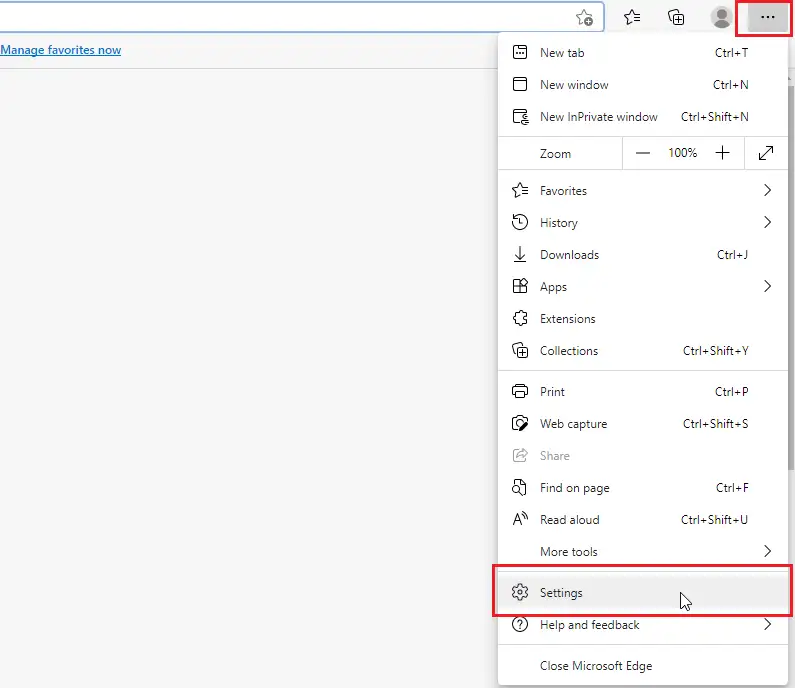The height and width of the screenshot is (688, 795).
Task: Click the Settings gear icon
Action: pyautogui.click(x=520, y=592)
